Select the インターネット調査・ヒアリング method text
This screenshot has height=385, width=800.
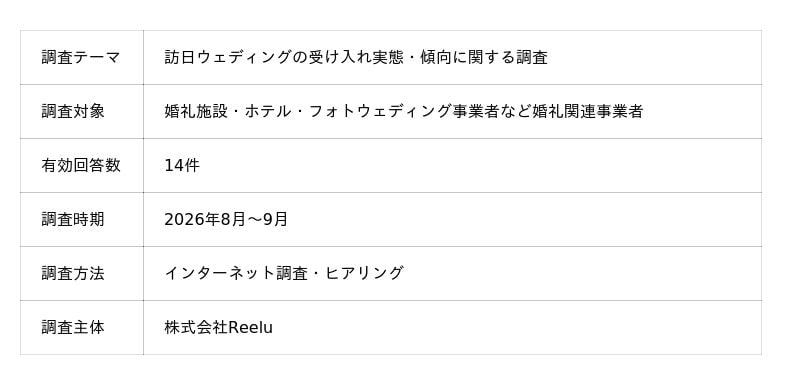(x=284, y=274)
